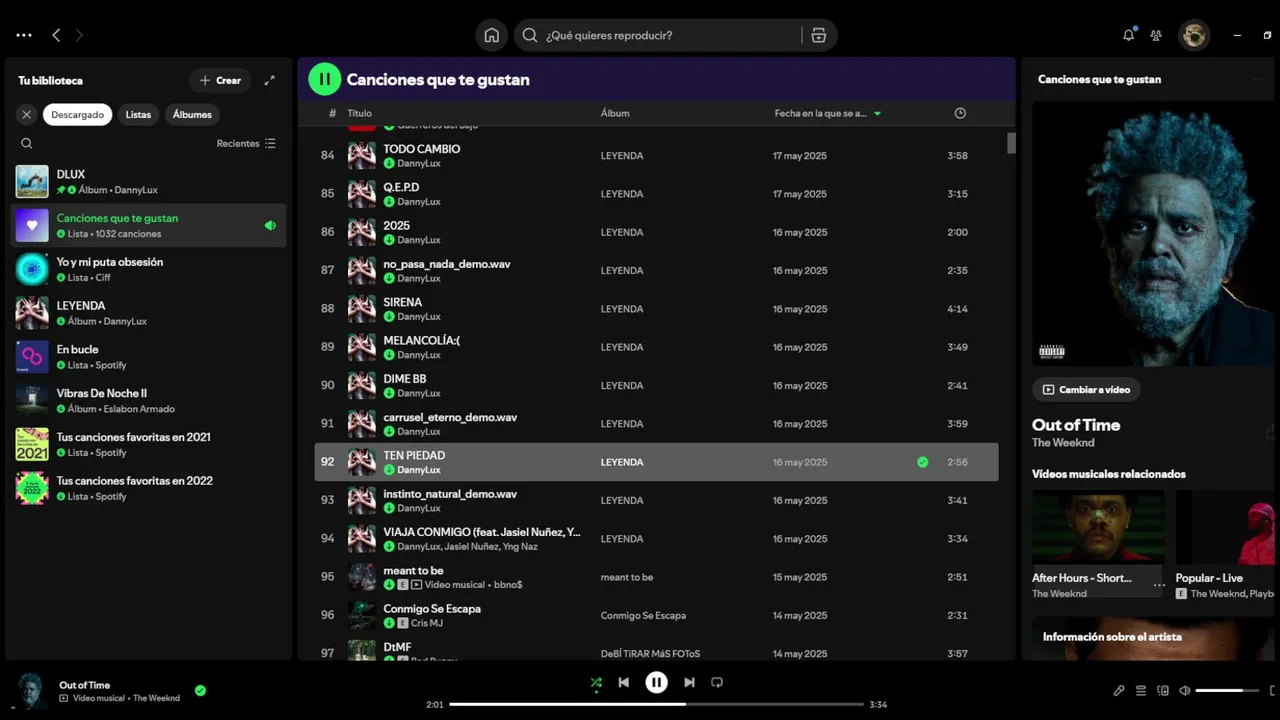This screenshot has height=720, width=1280.
Task: Open the Browse icon in search bar
Action: tap(819, 35)
